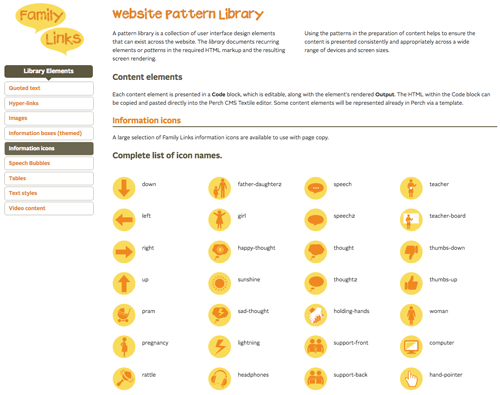The height and width of the screenshot is (395, 500).
Task: Click the 'headphones' label text
Action: (253, 375)
